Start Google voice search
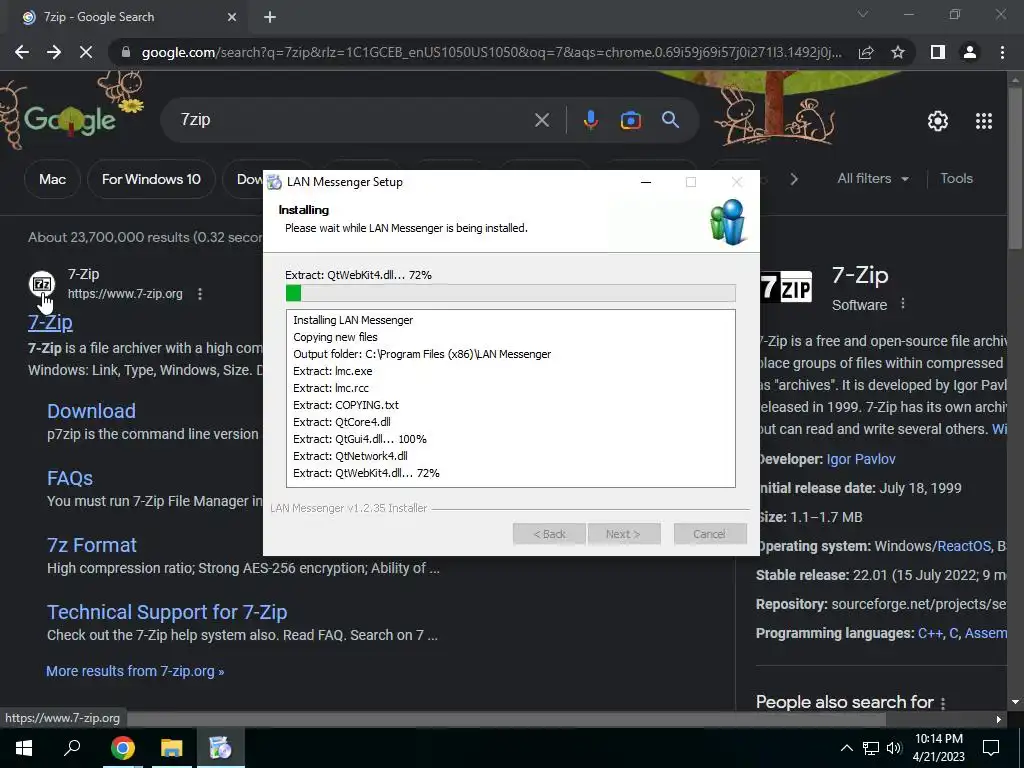Viewport: 1024px width, 768px height. coord(590,120)
